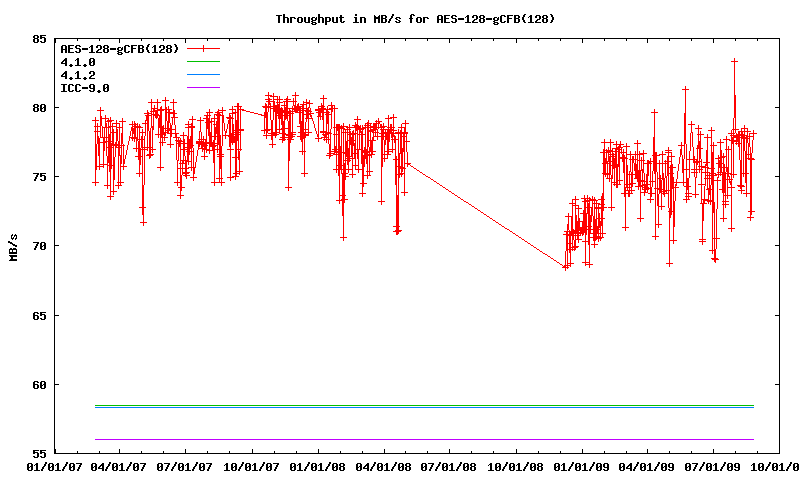Click the highest peak data point above 83
This screenshot has height=480, width=800.
[x=734, y=61]
